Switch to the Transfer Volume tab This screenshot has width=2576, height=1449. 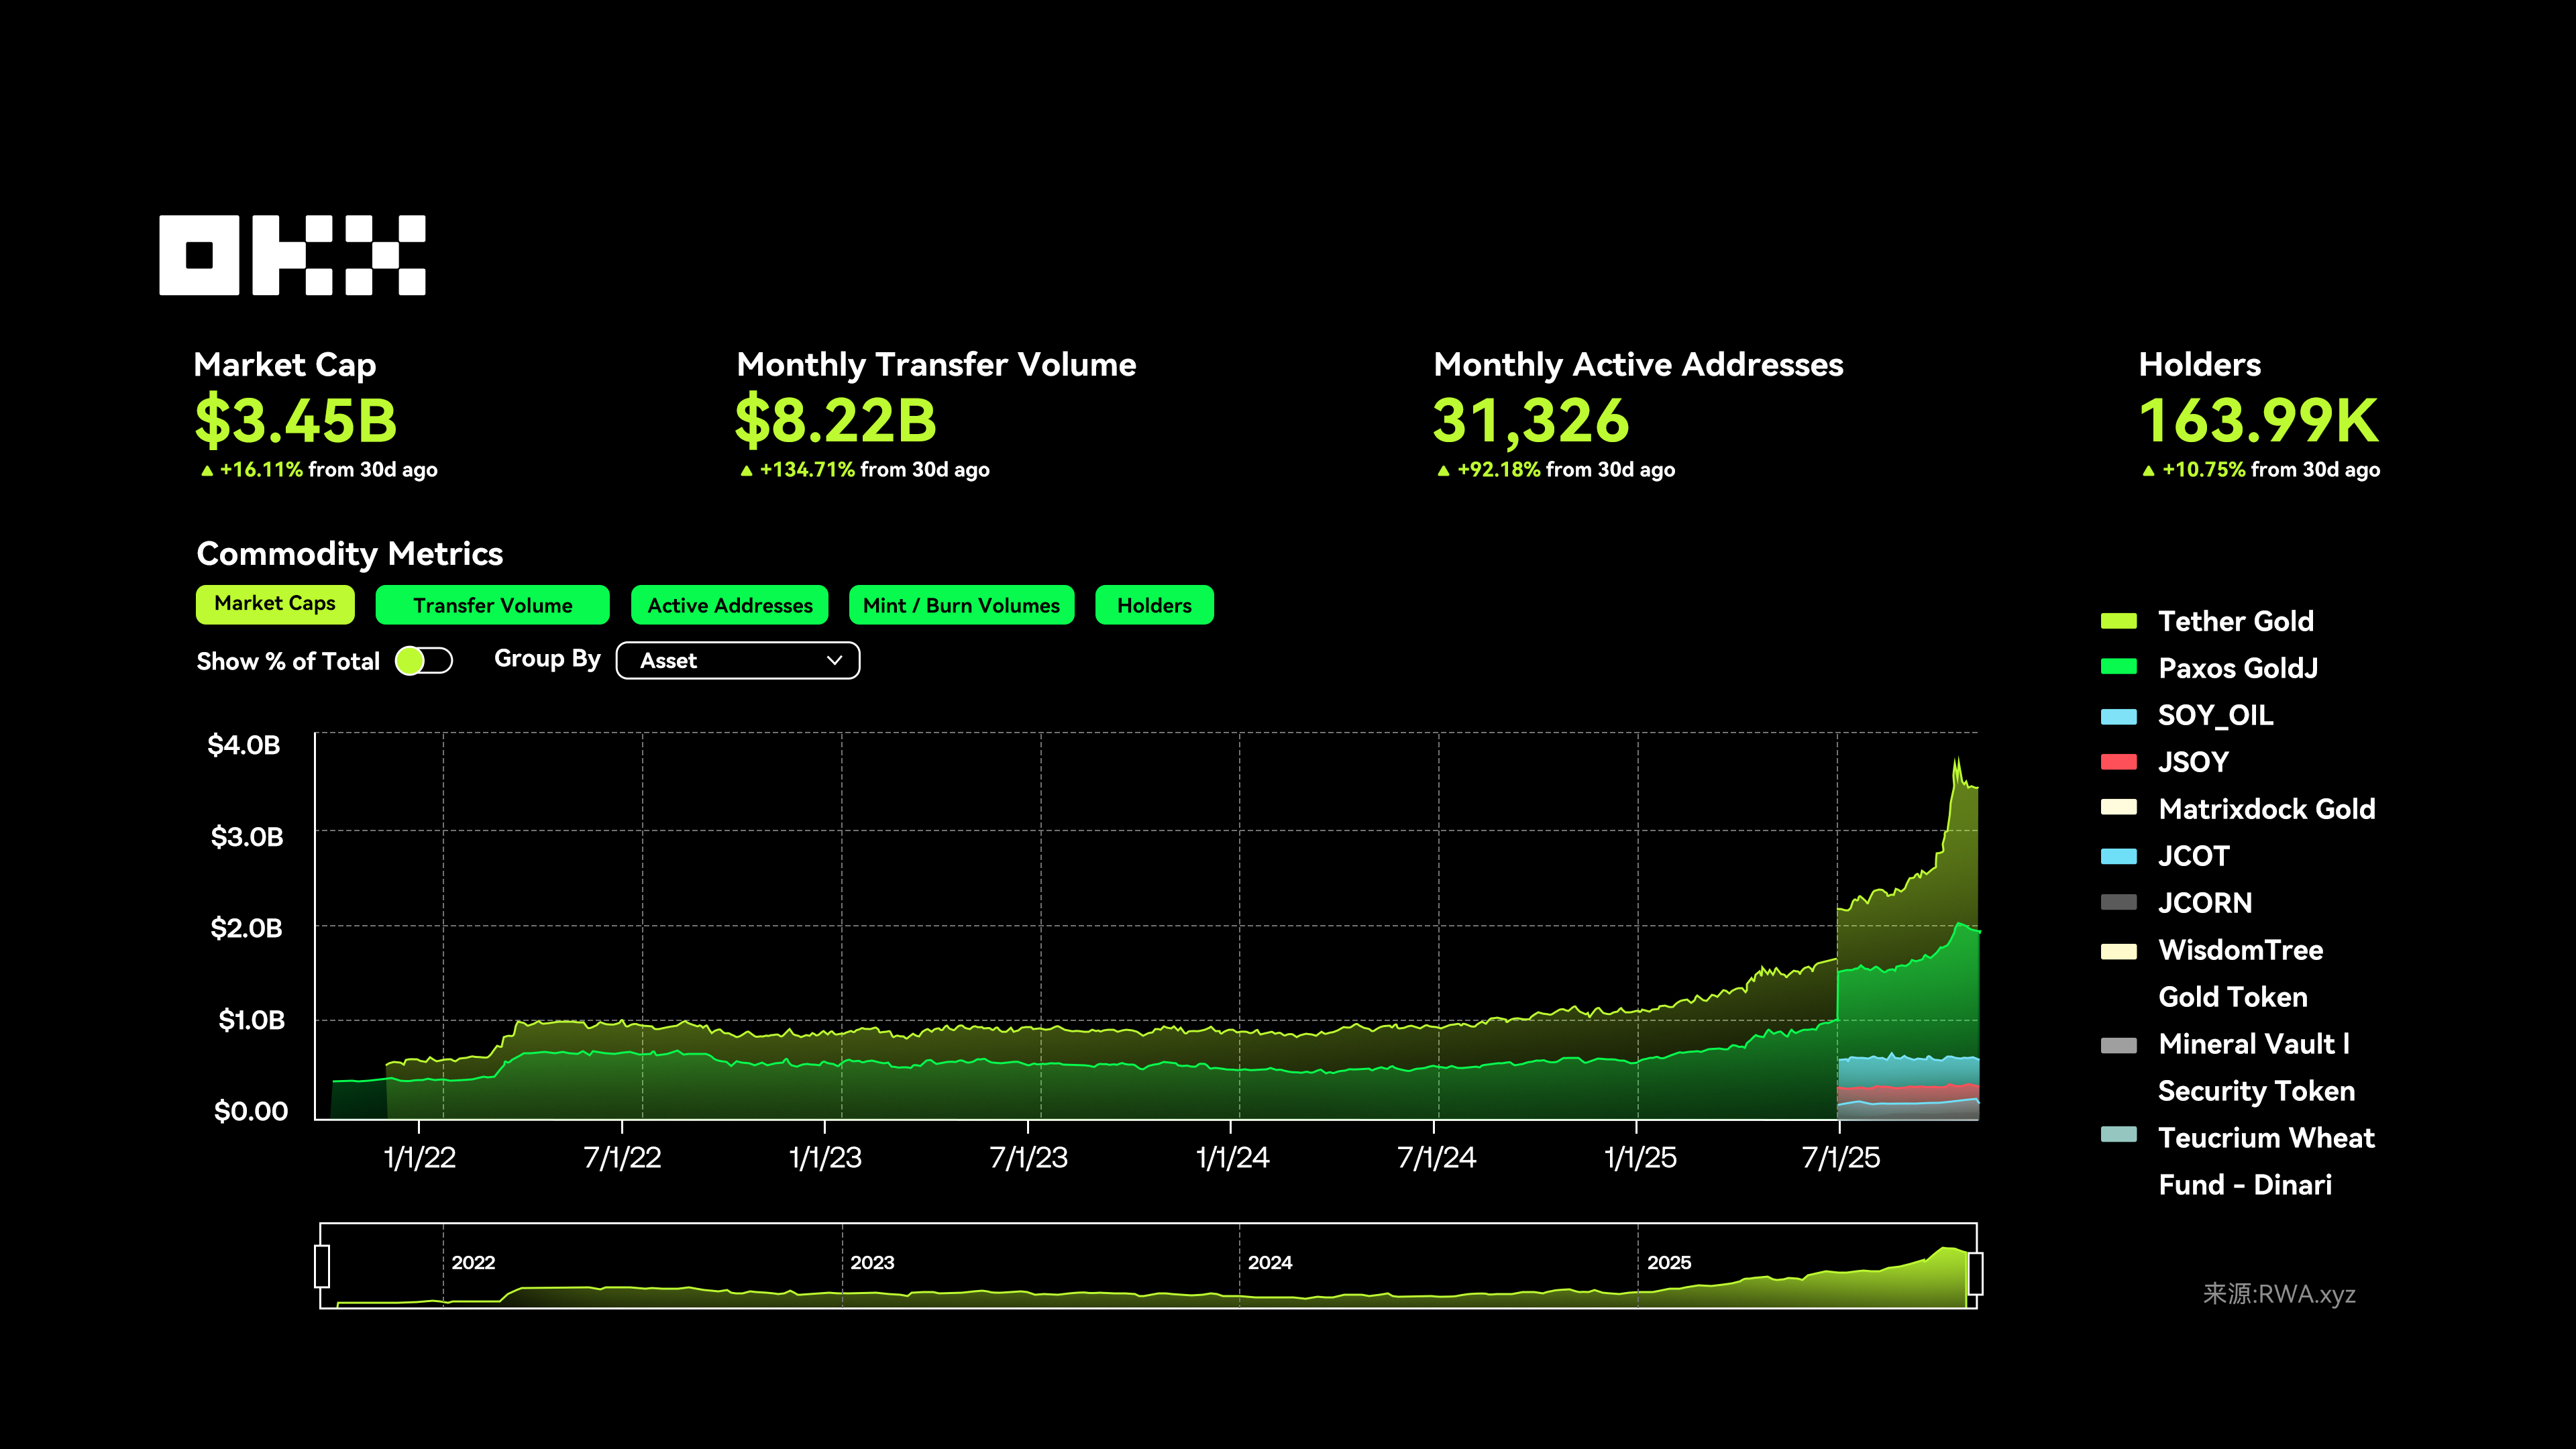[x=492, y=605]
